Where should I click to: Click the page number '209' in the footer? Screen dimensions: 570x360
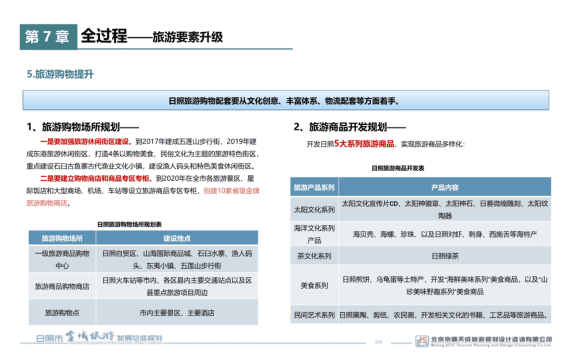pos(378,342)
